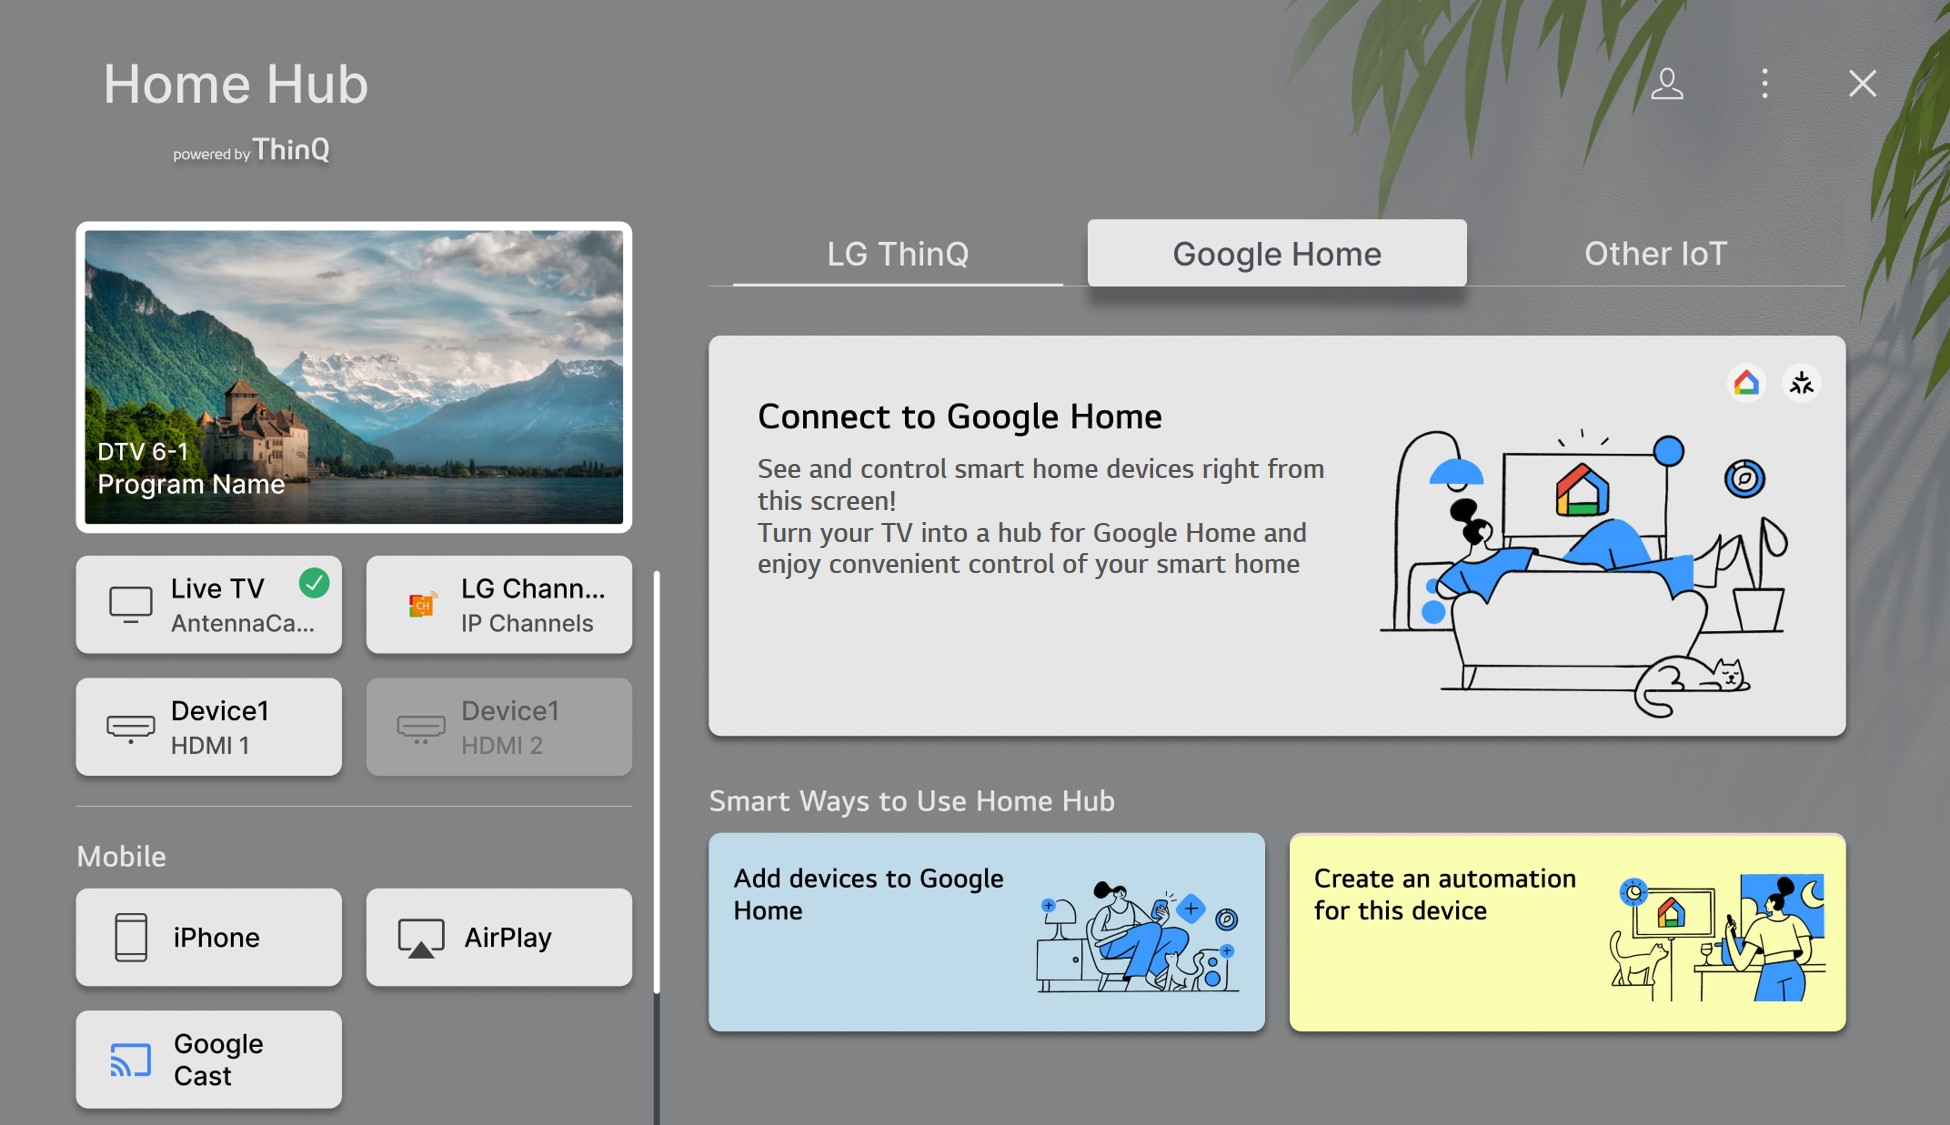Switch to the LG ThinQ tab
The width and height of the screenshot is (1950, 1125).
[x=897, y=252]
